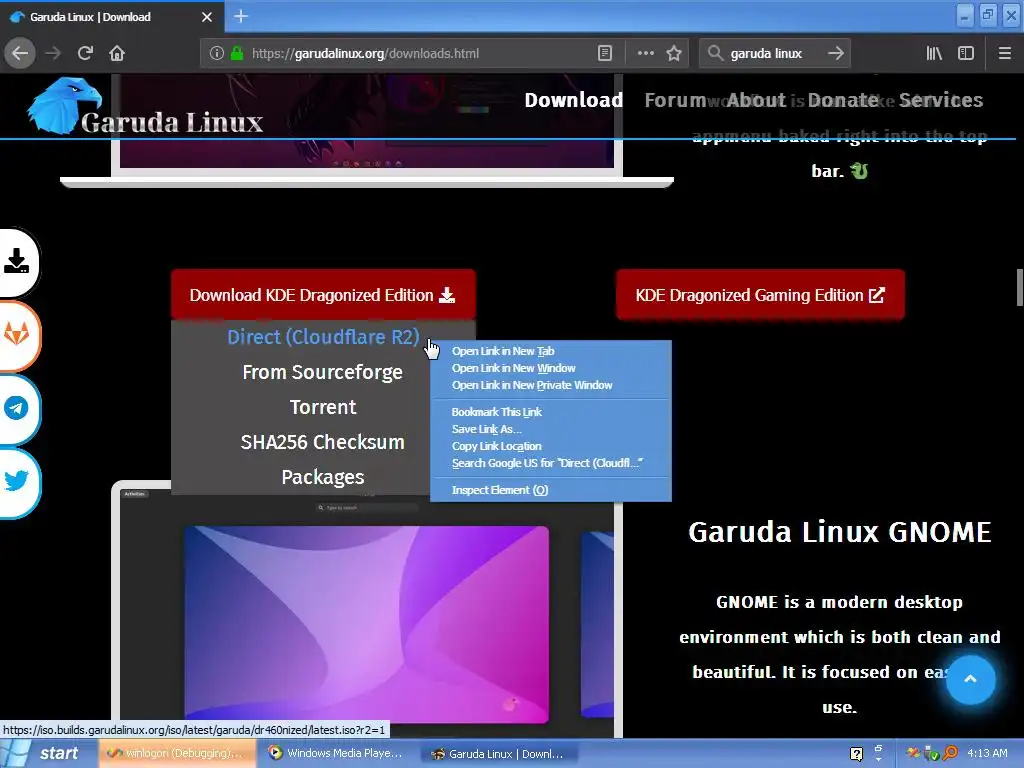Open the Library icon in toolbar
Image resolution: width=1024 pixels, height=768 pixels.
click(x=934, y=54)
